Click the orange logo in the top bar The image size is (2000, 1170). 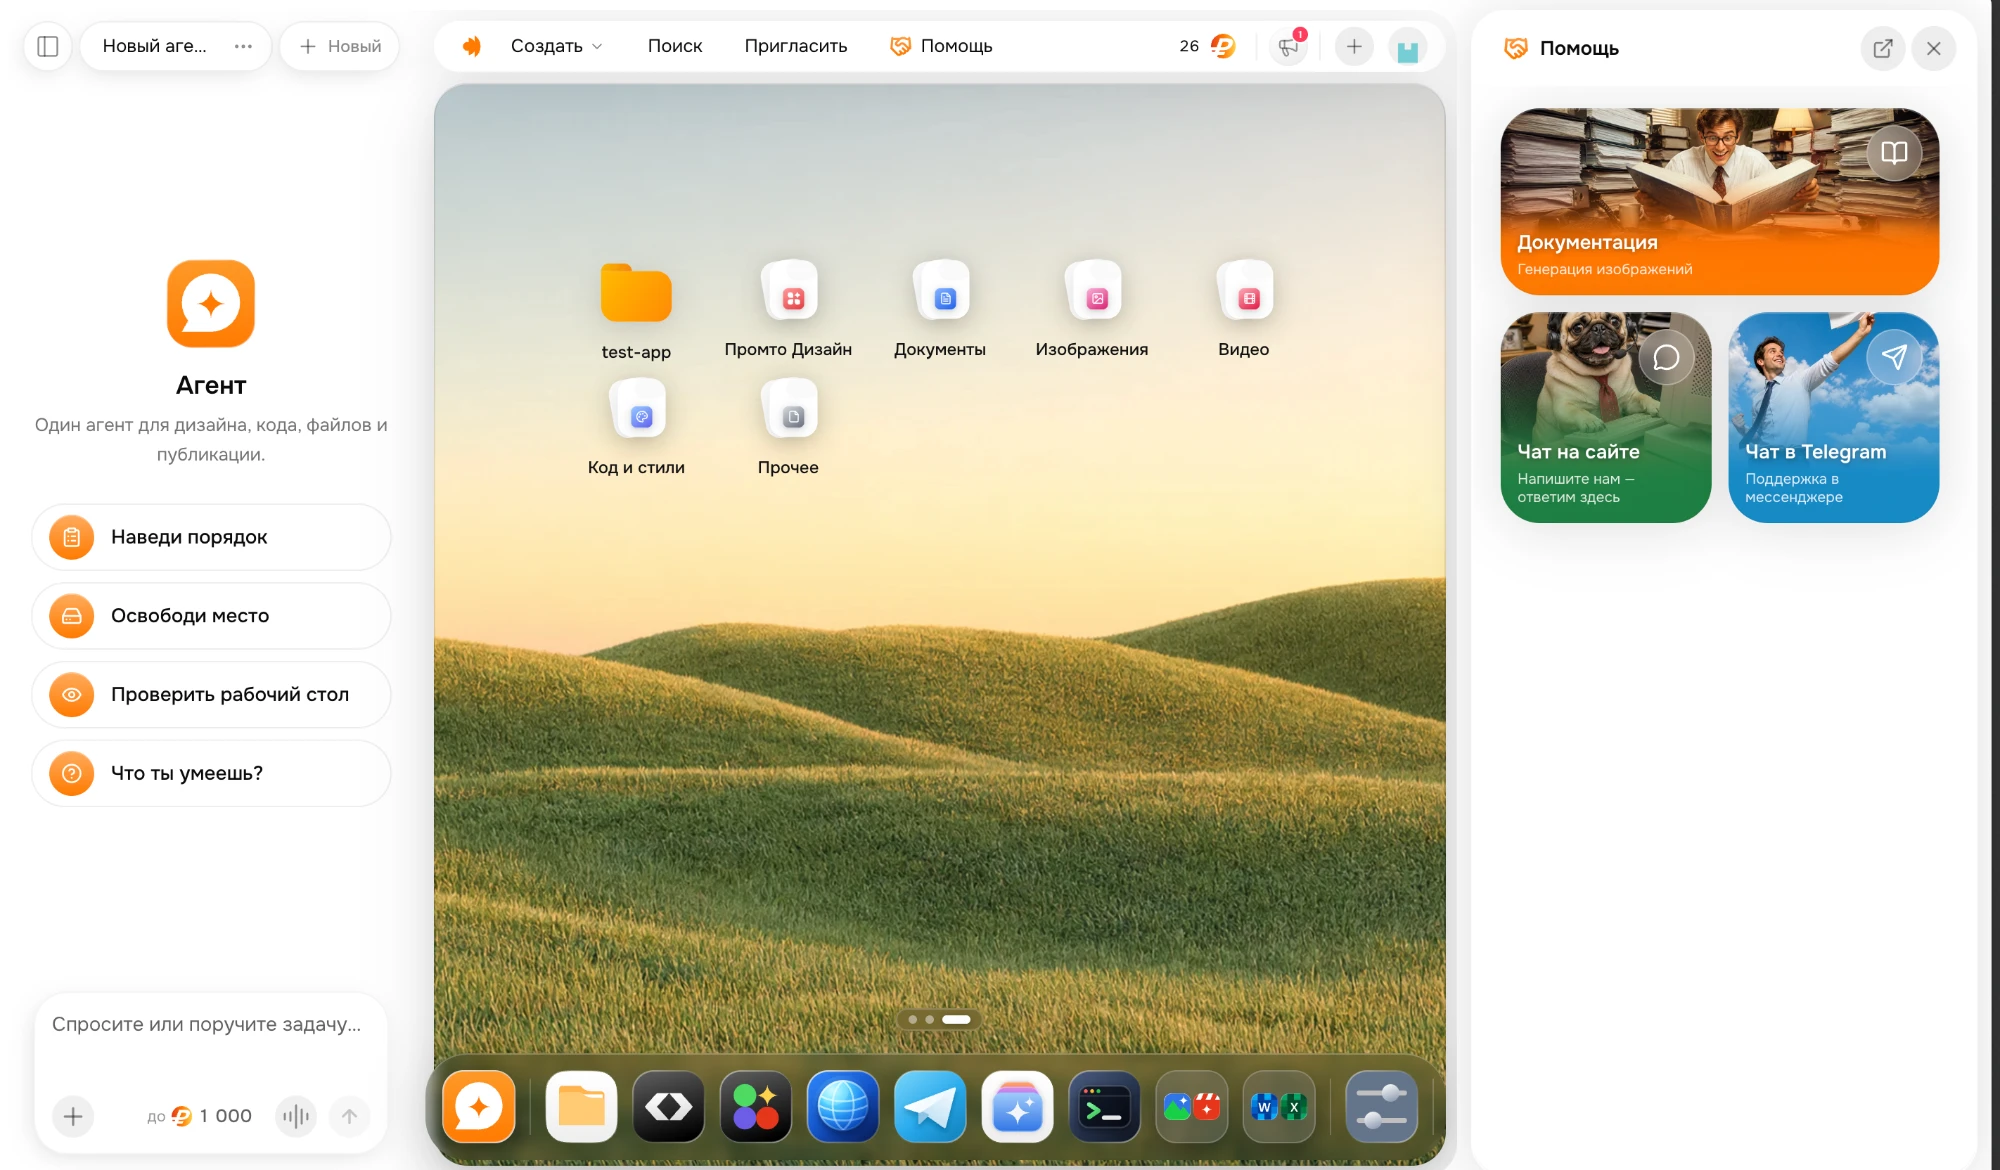[472, 46]
